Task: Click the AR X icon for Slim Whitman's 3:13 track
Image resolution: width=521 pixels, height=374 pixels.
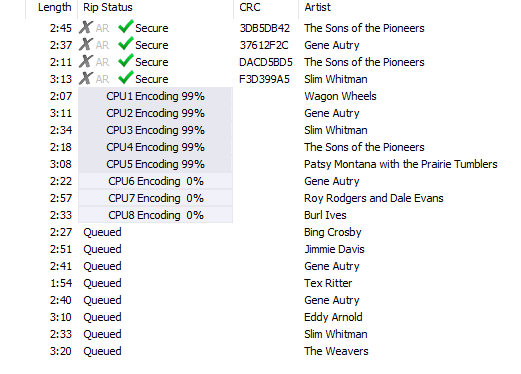Action: 86,78
